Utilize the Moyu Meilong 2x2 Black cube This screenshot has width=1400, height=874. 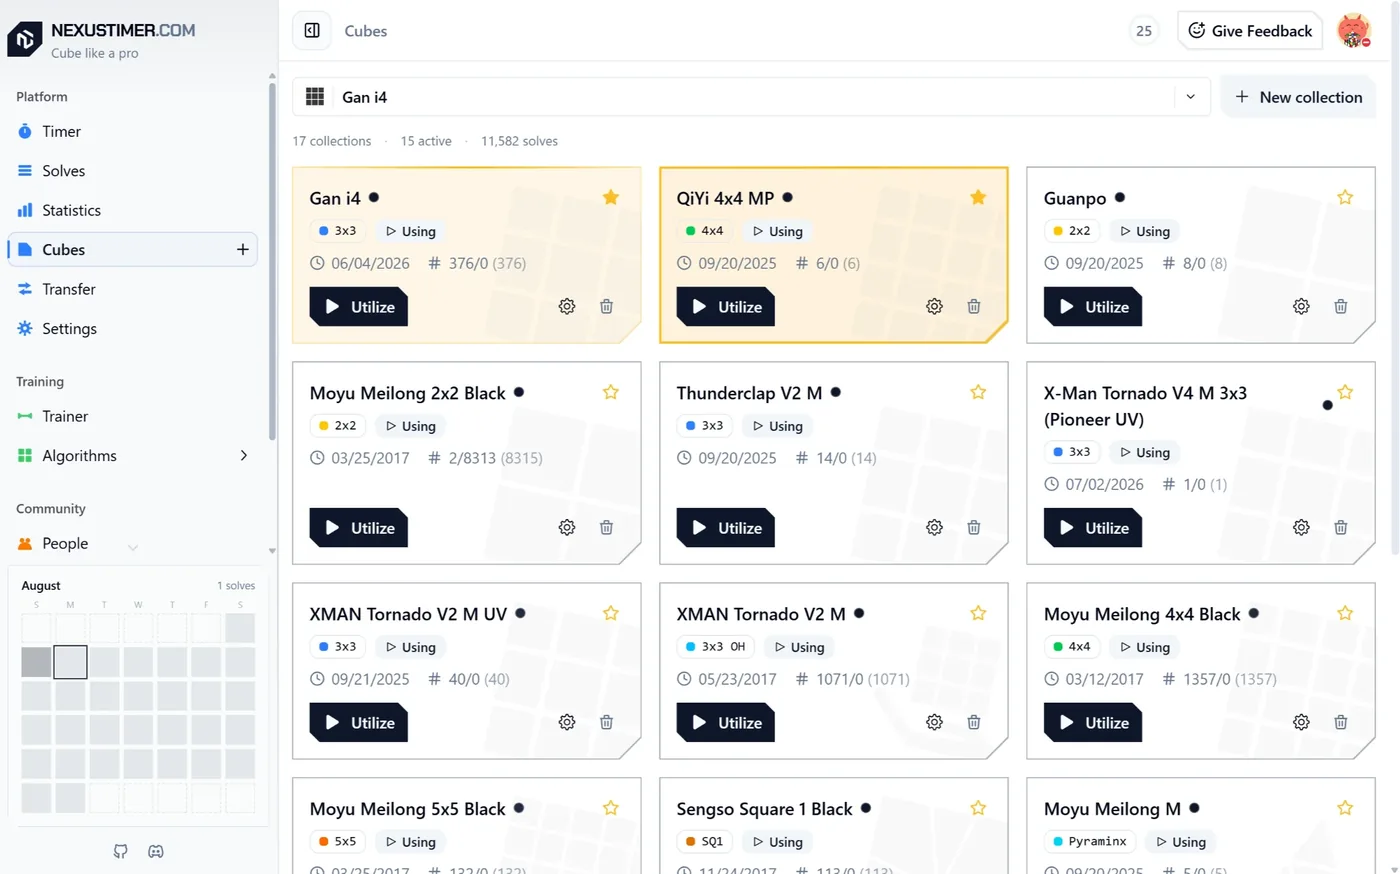point(359,528)
